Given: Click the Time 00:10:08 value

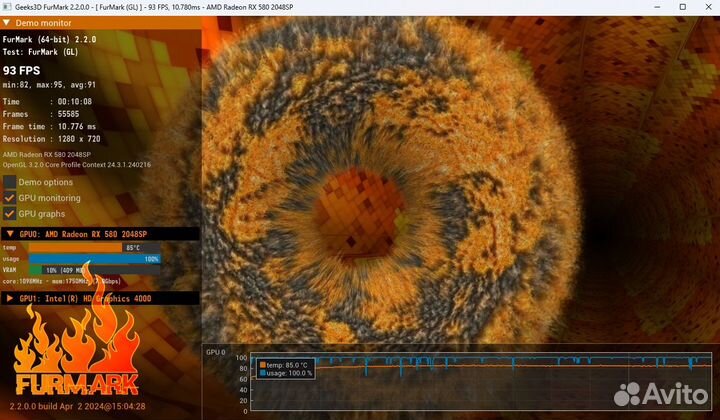Looking at the screenshot, I should [x=75, y=101].
